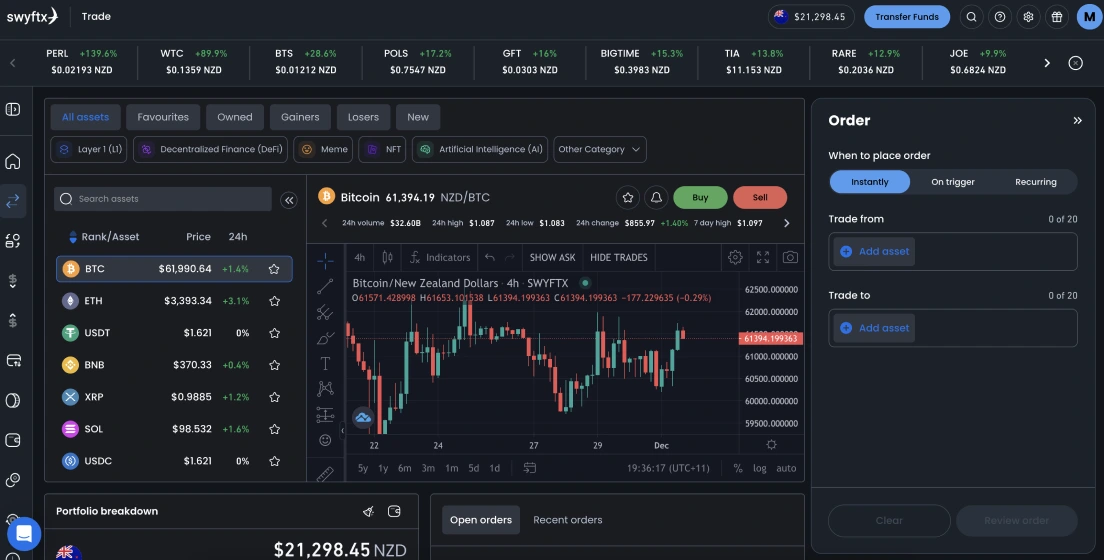Select the trend line drawing tool
The image size is (1104, 560).
click(x=325, y=286)
